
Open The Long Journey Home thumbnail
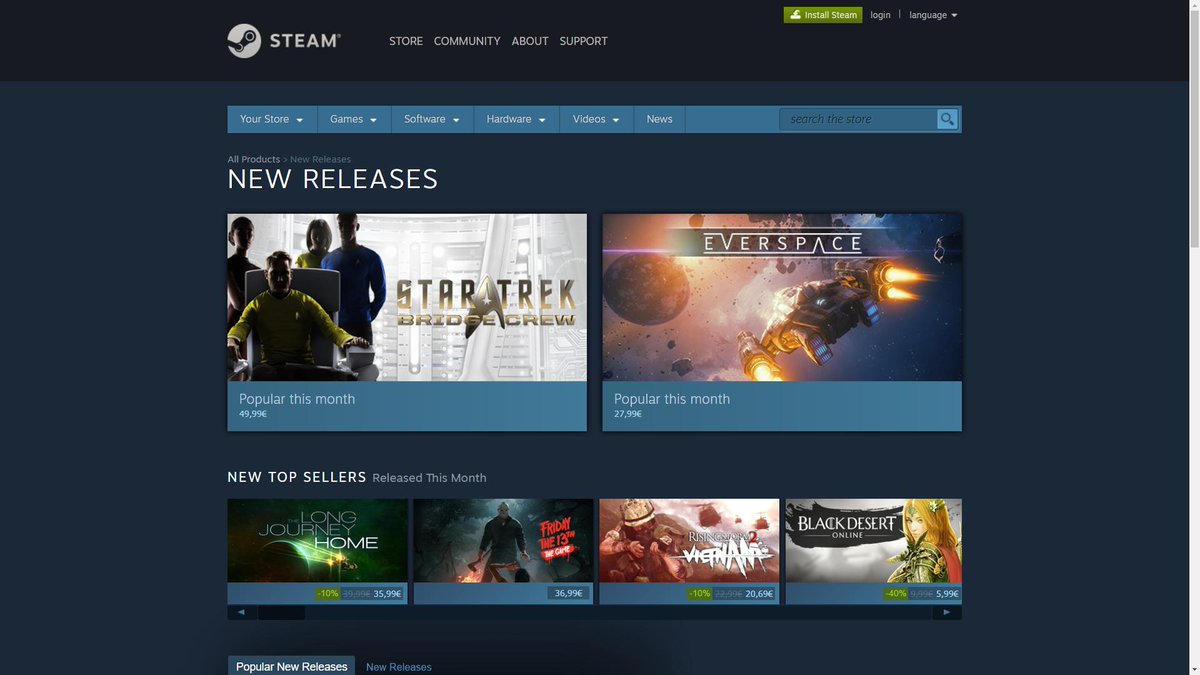tap(317, 541)
